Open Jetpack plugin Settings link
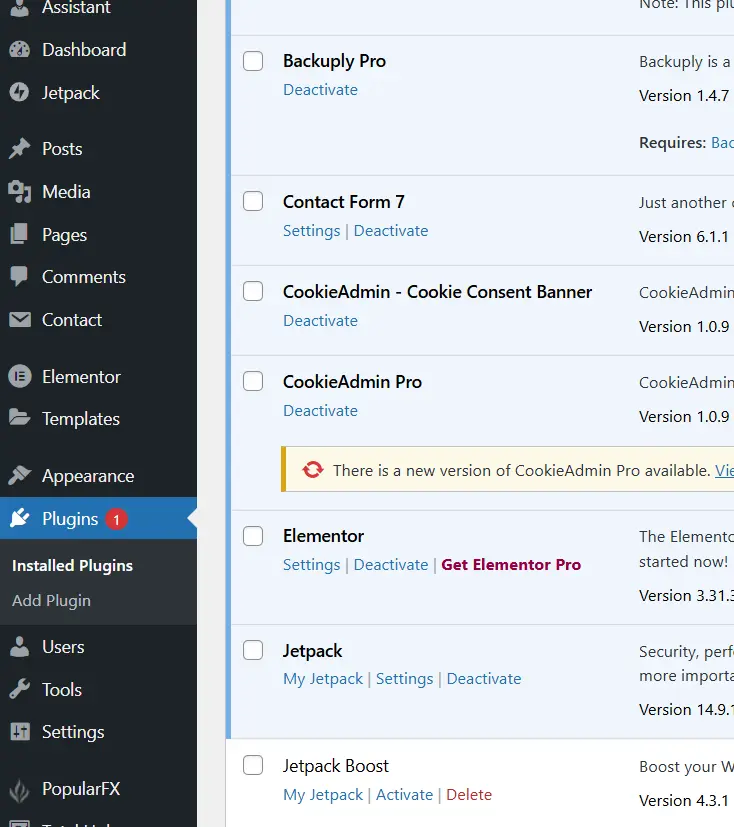This screenshot has height=827, width=734. (x=404, y=679)
